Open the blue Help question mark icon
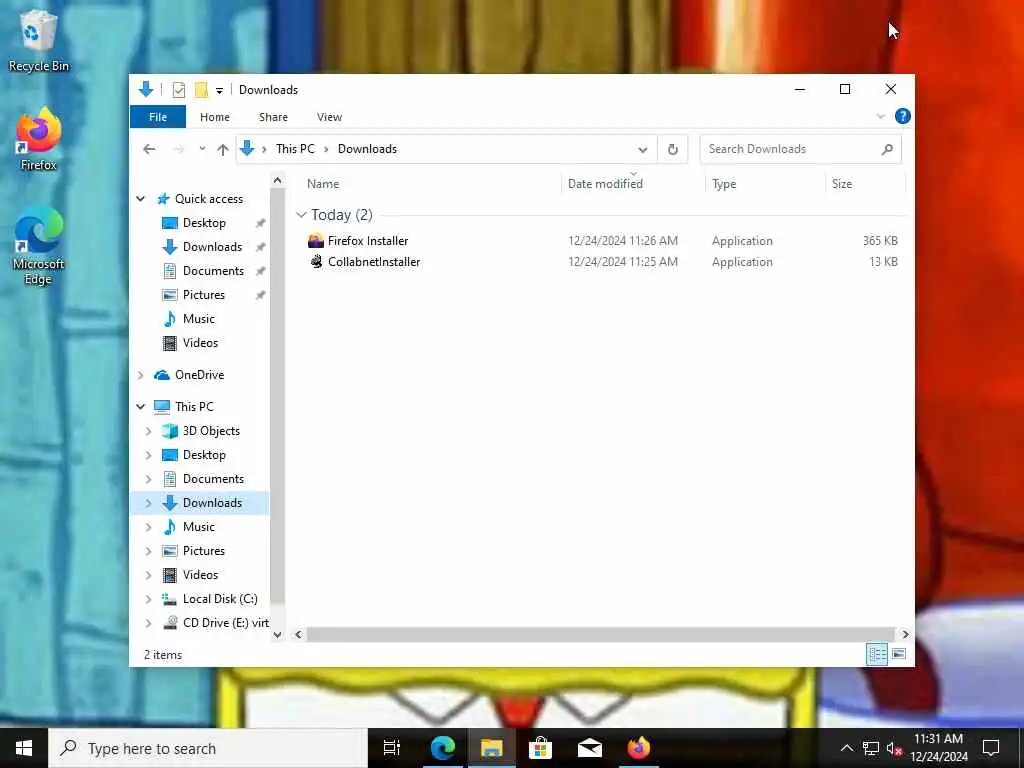Screen dimensions: 1024x768 903,116
